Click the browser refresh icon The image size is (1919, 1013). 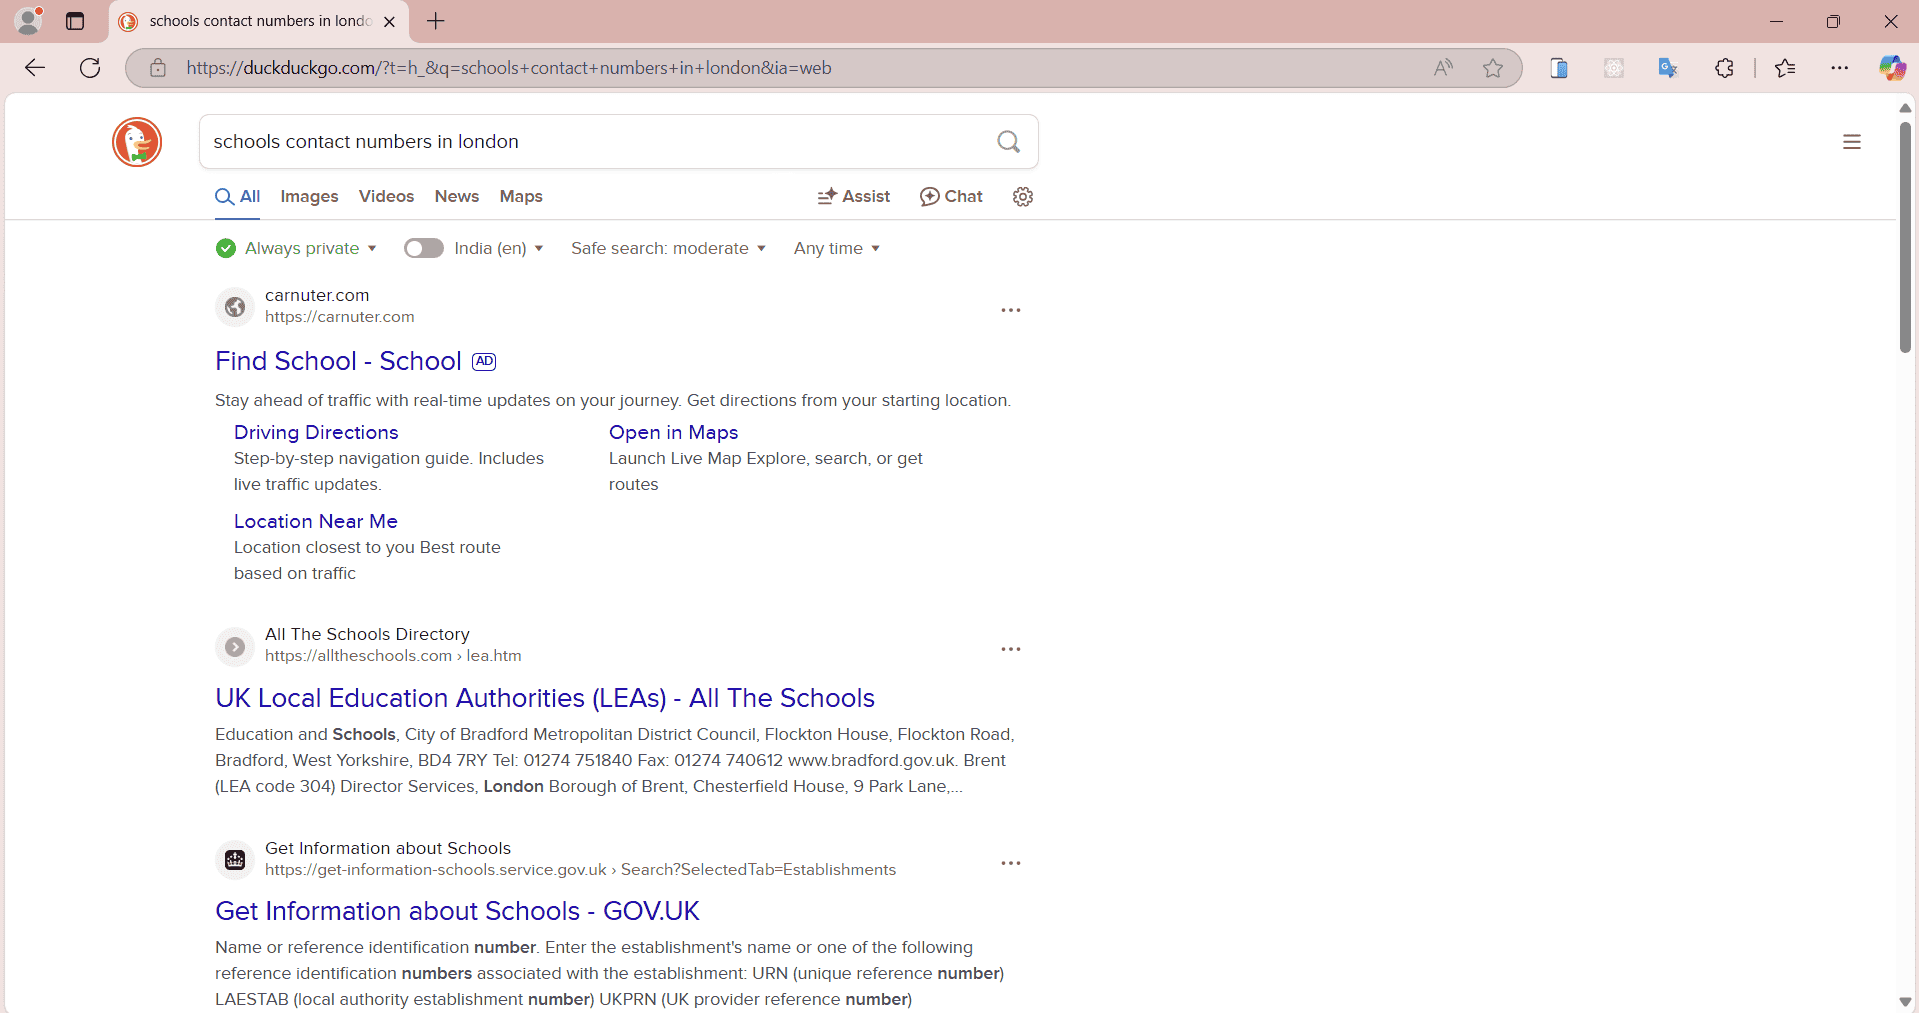(x=90, y=68)
